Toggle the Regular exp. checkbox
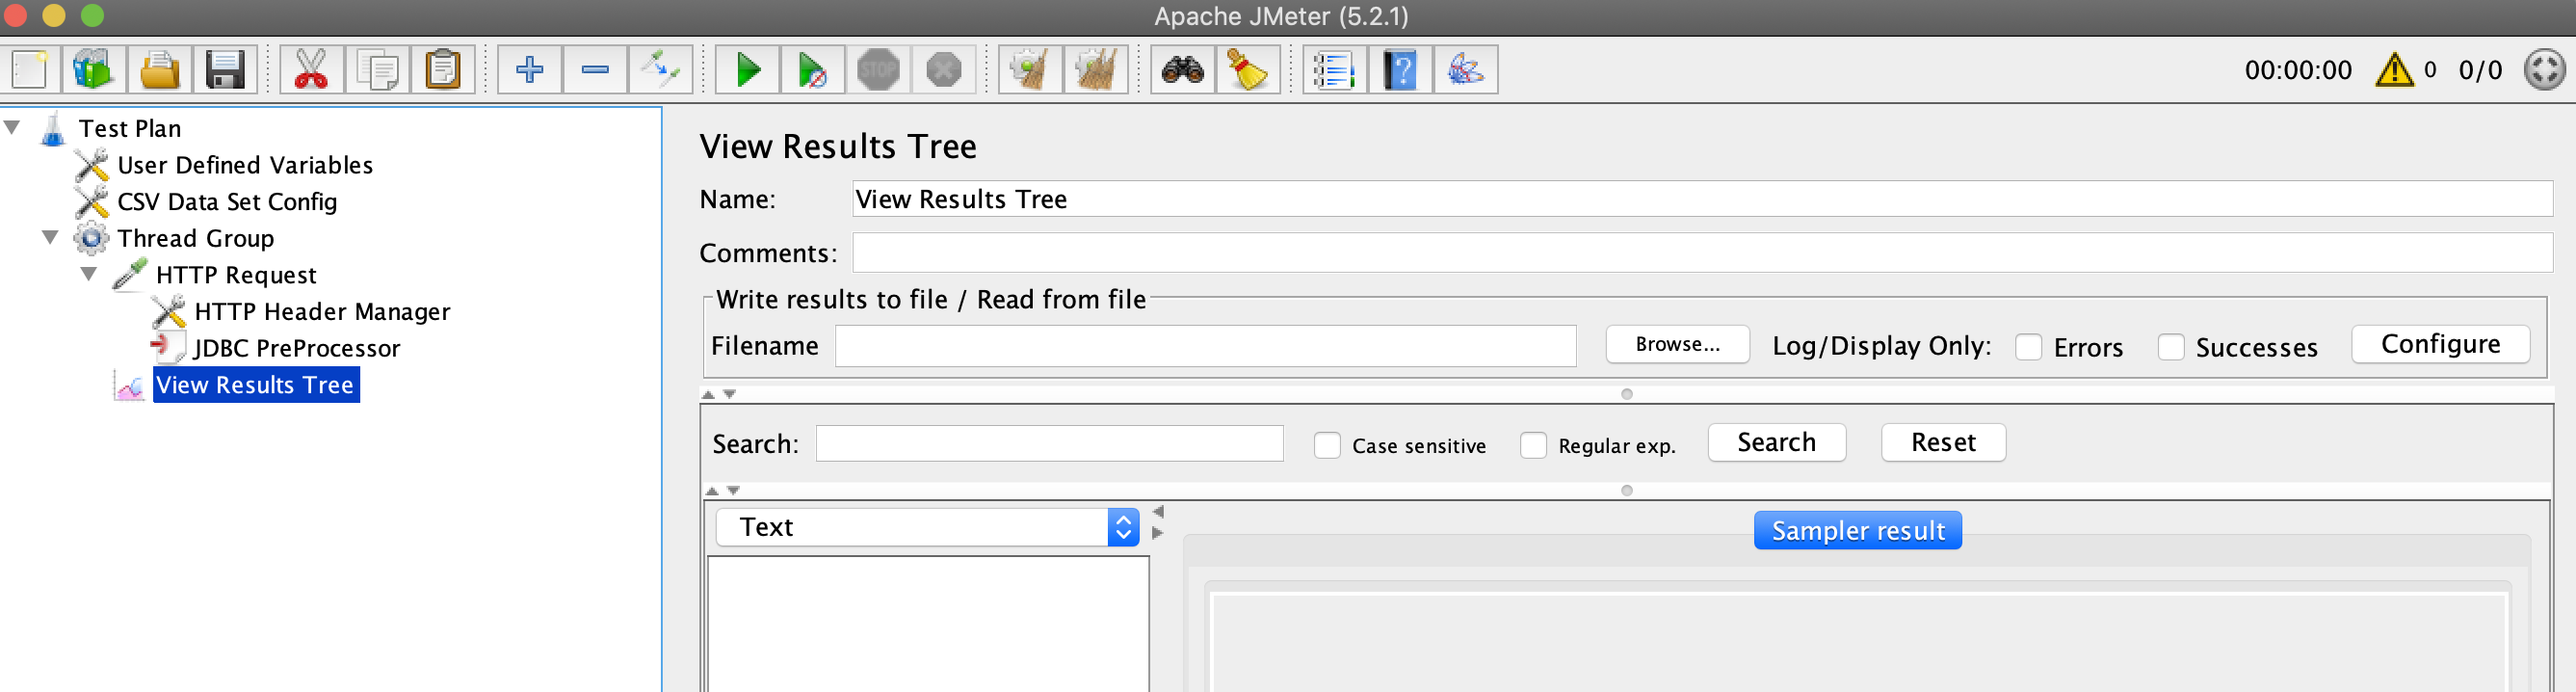This screenshot has width=2576, height=692. [1533, 445]
